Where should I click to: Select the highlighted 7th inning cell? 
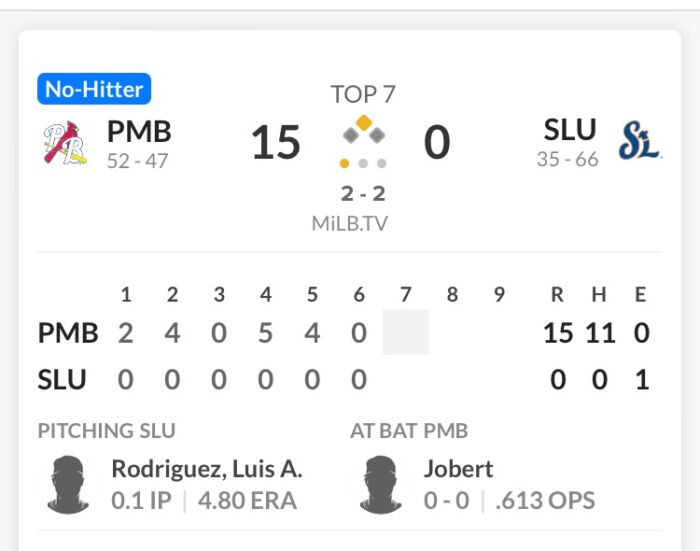point(406,332)
